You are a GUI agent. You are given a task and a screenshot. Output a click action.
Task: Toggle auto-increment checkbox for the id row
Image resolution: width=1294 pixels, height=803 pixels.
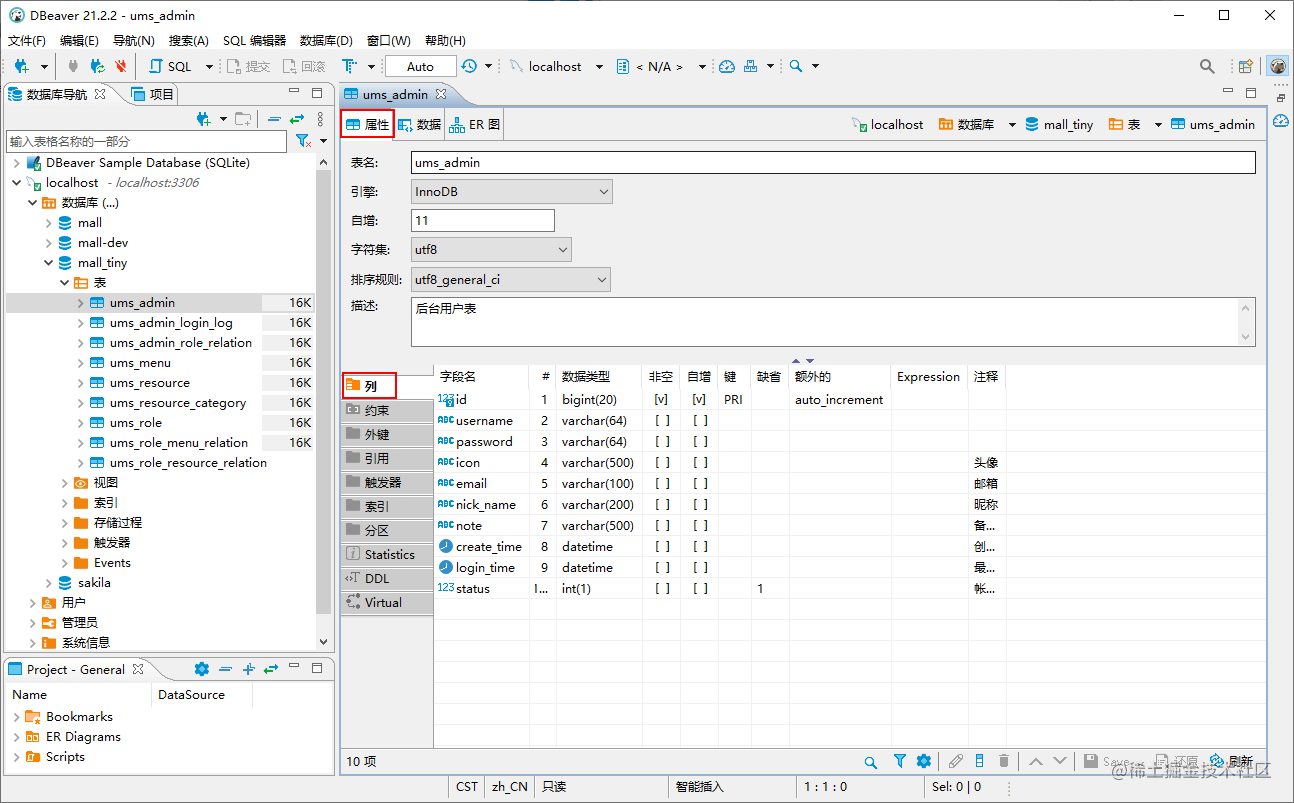[x=699, y=400]
